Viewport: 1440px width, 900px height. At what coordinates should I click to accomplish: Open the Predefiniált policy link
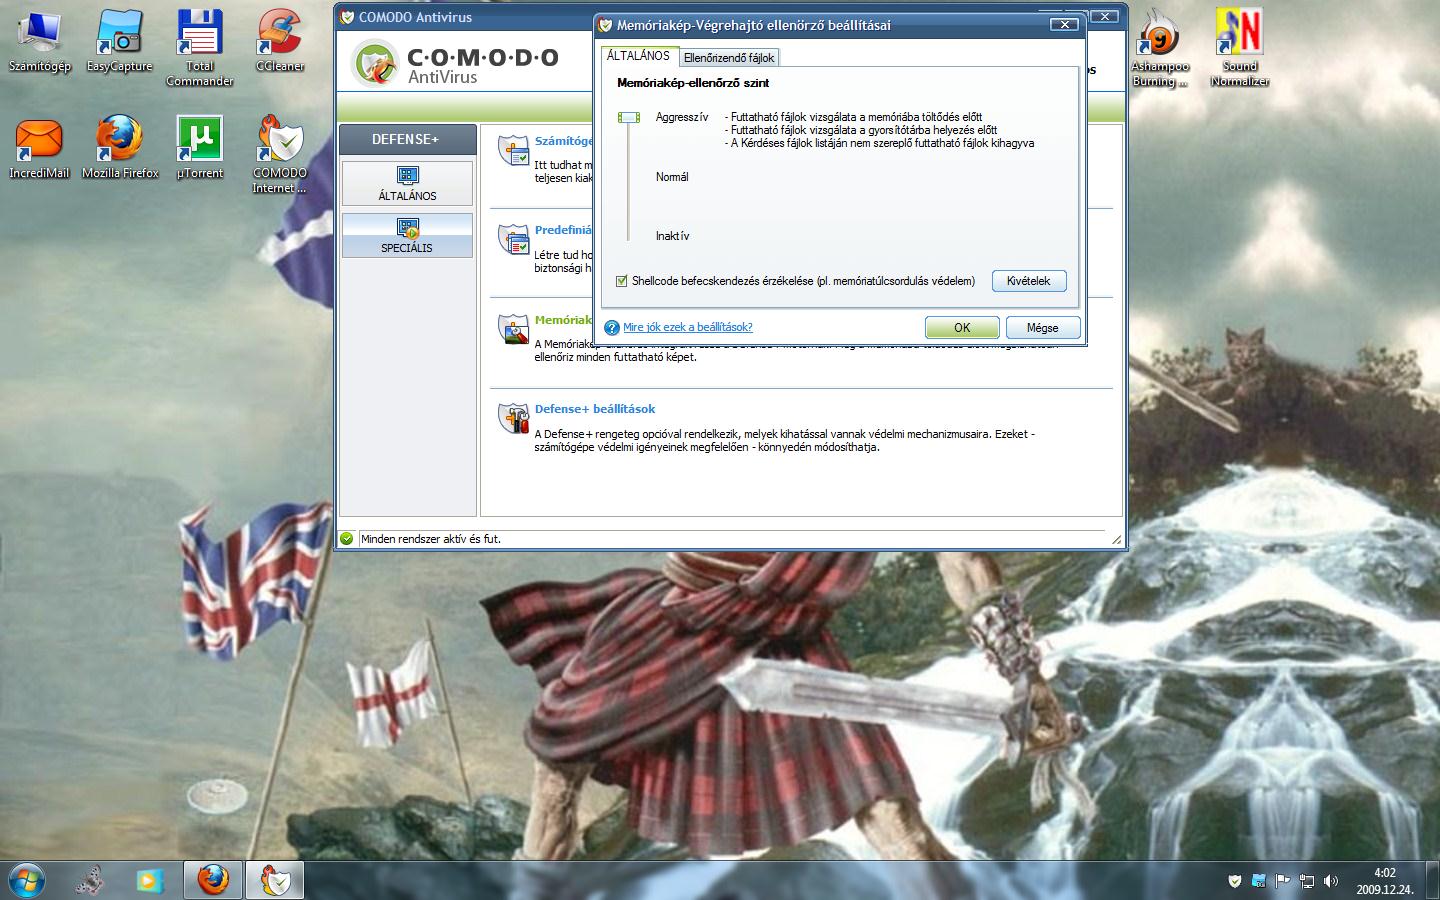coord(564,230)
